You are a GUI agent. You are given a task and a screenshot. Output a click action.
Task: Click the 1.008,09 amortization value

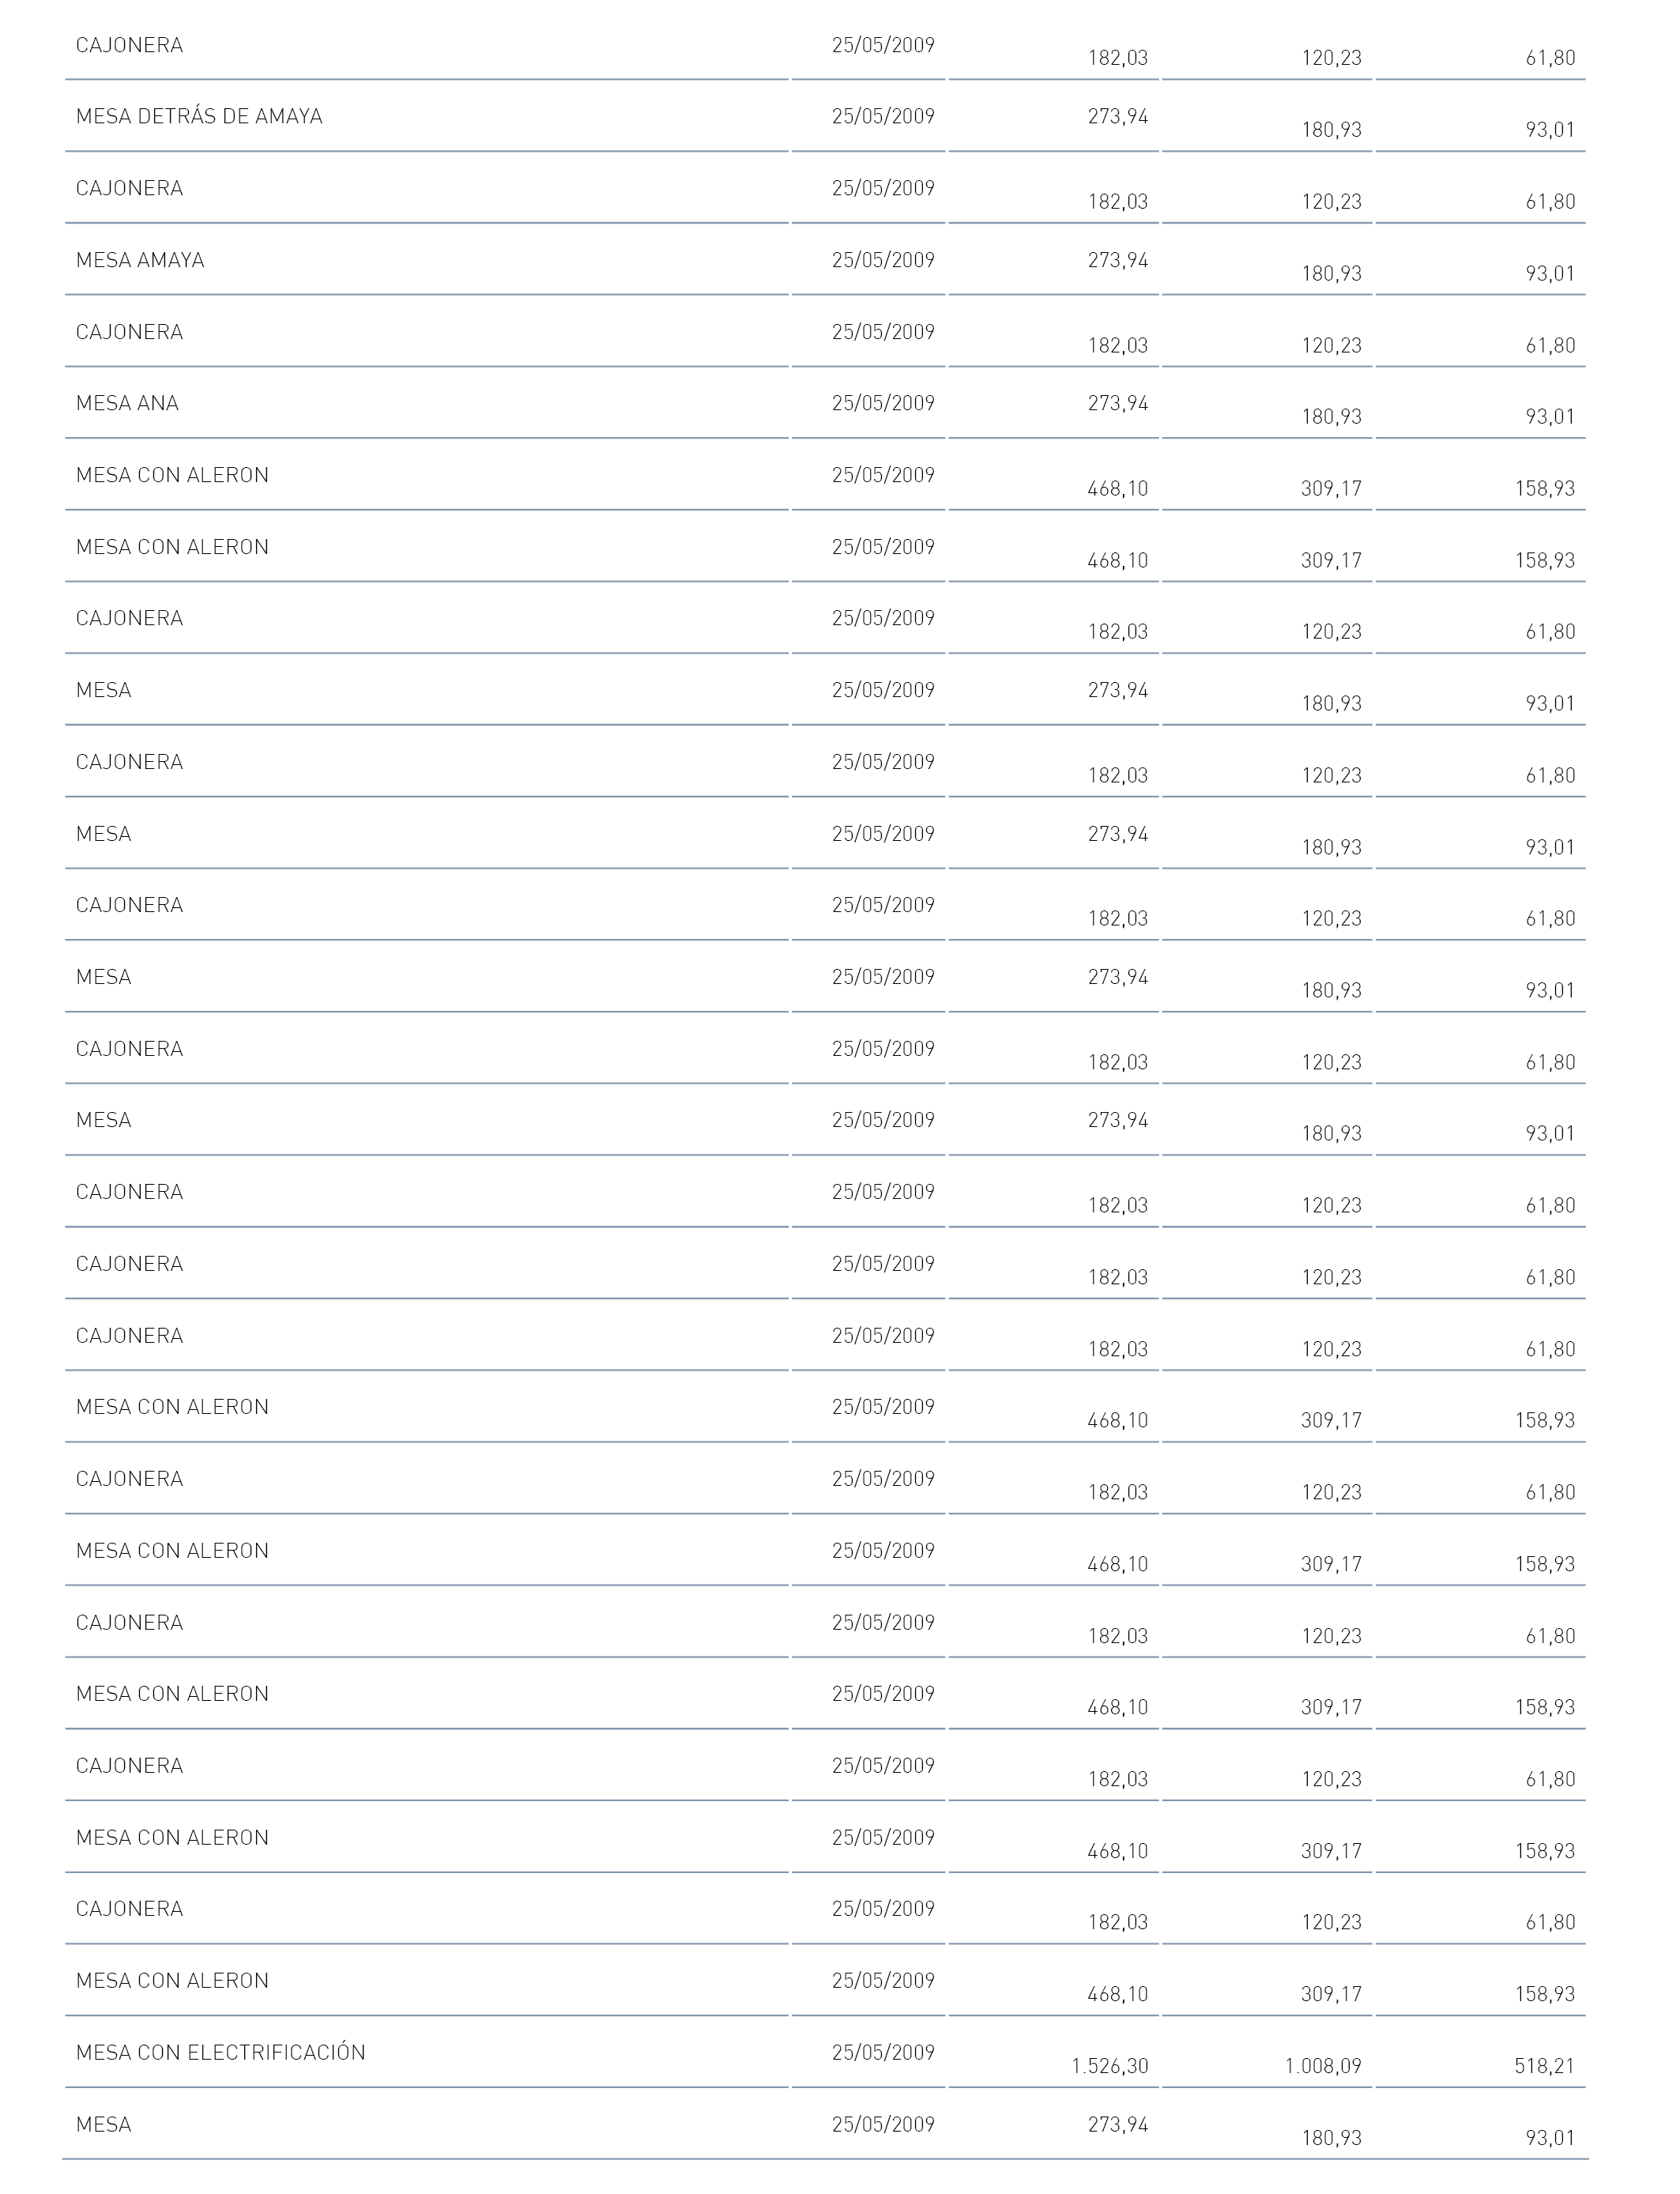1323,2066
